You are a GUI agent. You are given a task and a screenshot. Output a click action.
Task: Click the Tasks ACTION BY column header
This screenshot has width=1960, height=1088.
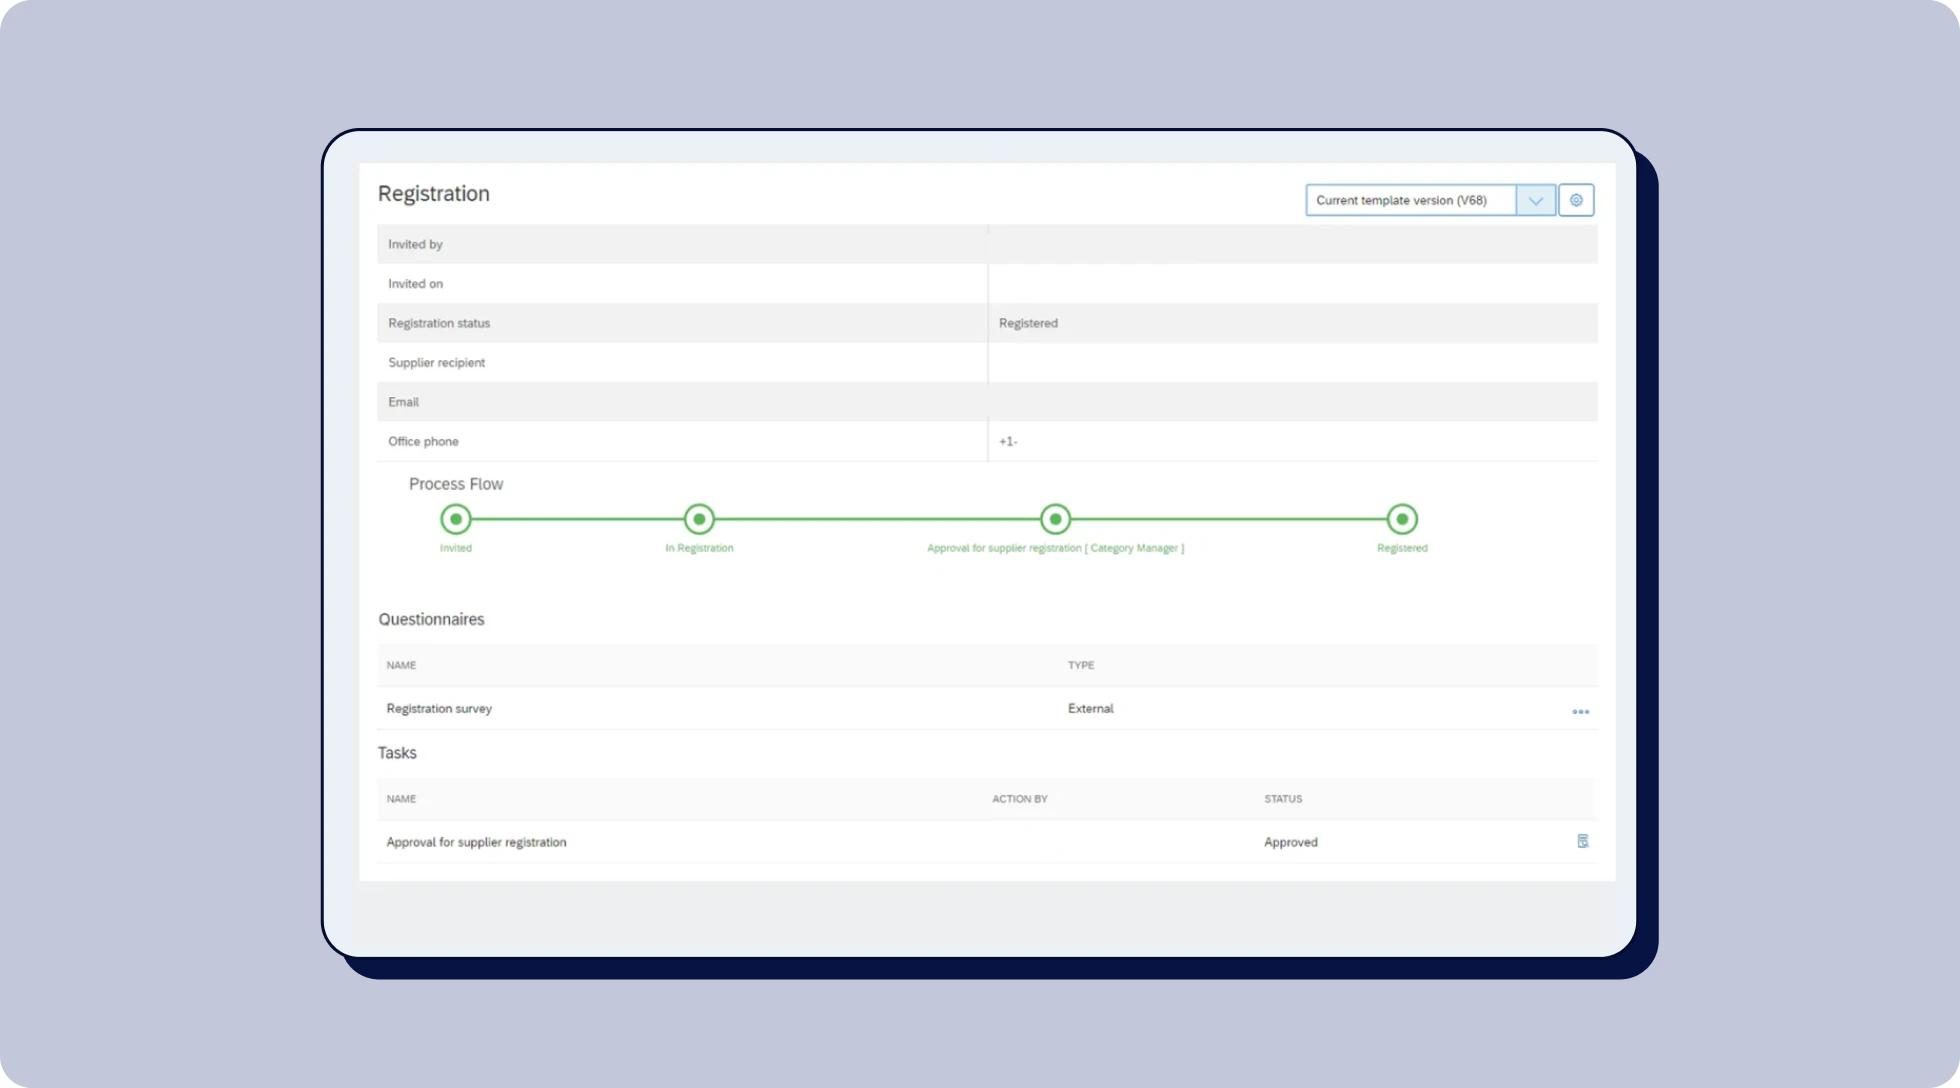click(1019, 799)
